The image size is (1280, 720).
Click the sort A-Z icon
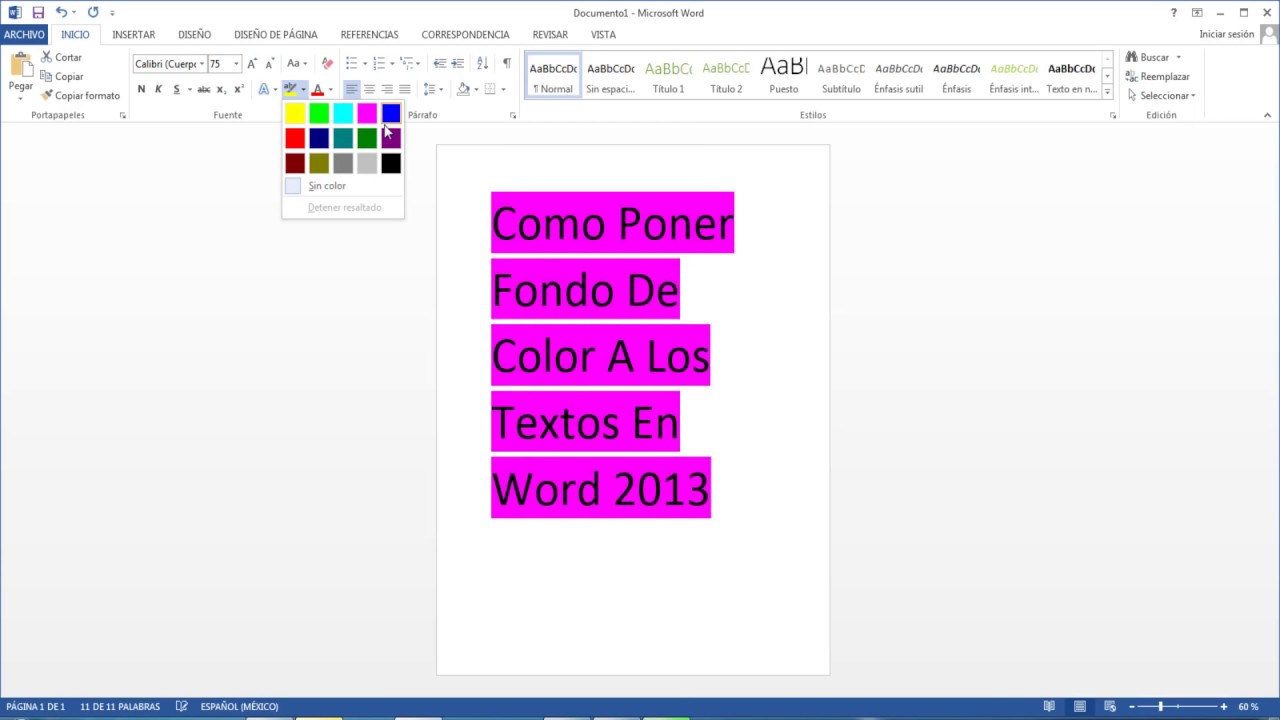pos(483,64)
